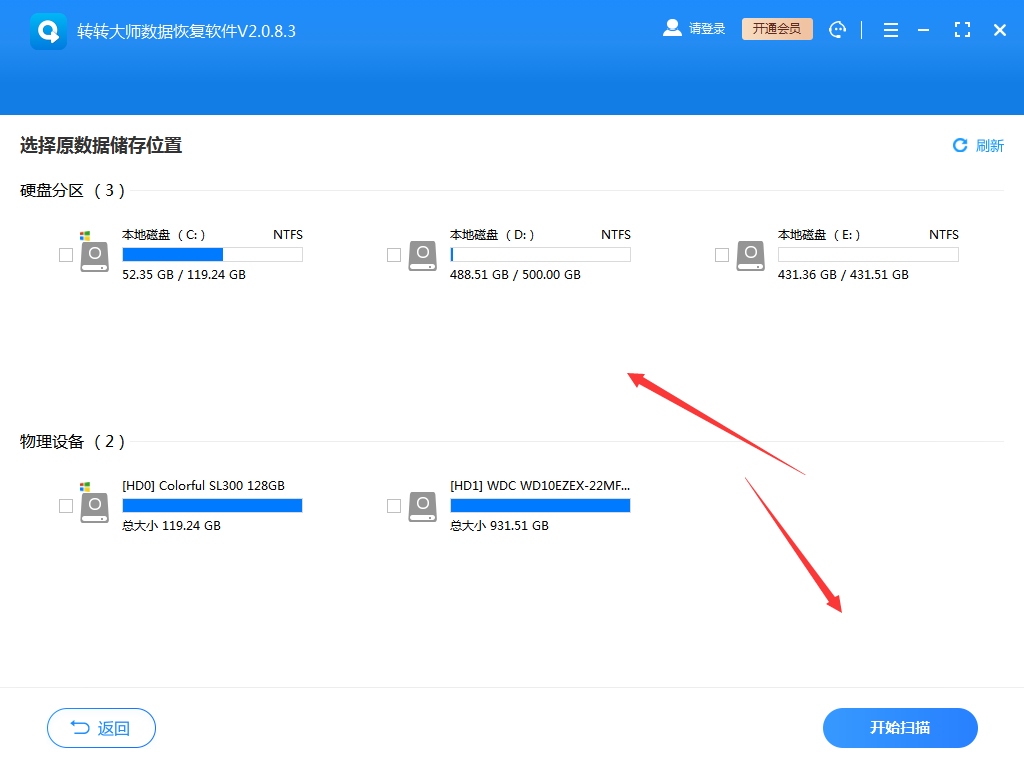Click the user avatar icon before 请登录
The height and width of the screenshot is (768, 1024).
[671, 27]
